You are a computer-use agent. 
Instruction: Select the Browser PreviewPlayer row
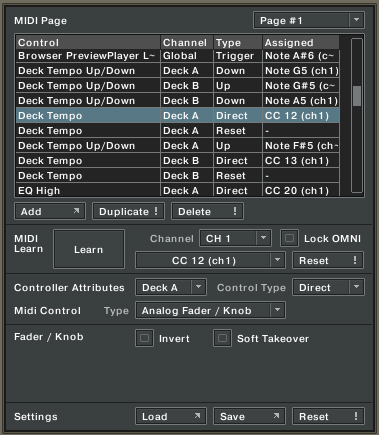pyautogui.click(x=178, y=56)
